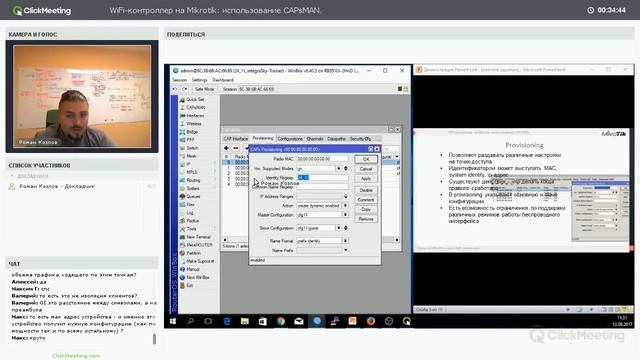Expand Name Prefix field arrow
640x360 pixels.
tap(345, 250)
